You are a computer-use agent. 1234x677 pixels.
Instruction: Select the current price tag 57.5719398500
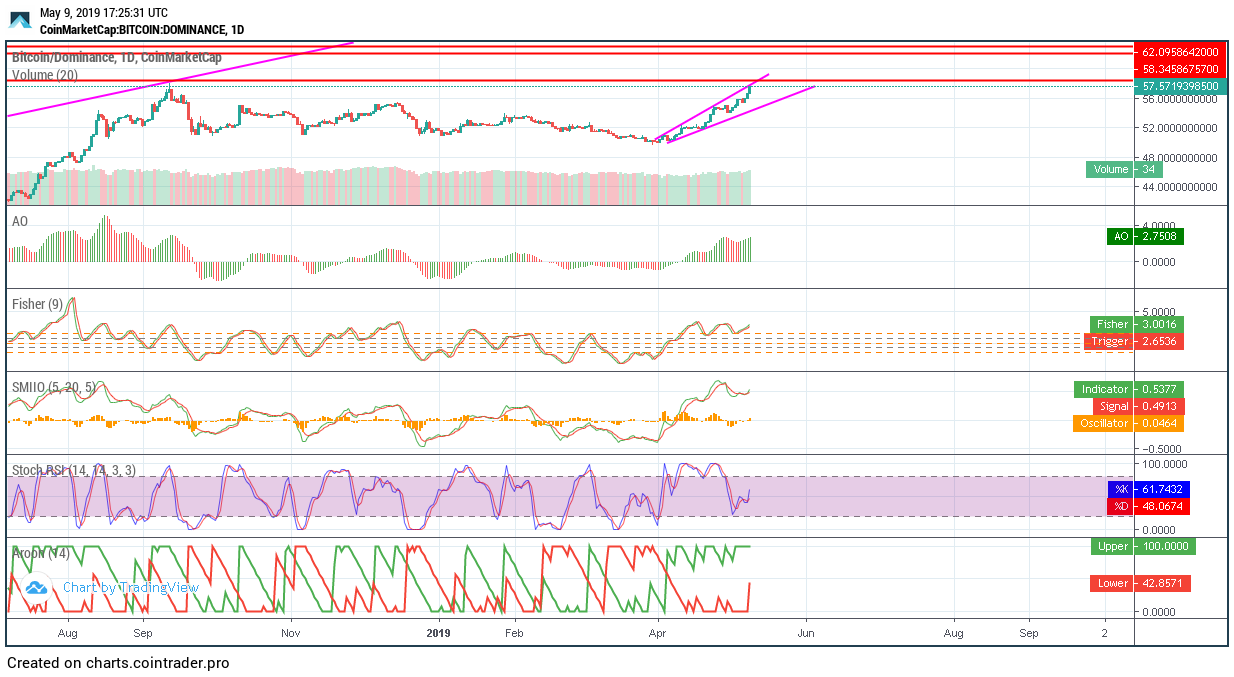click(x=1179, y=86)
